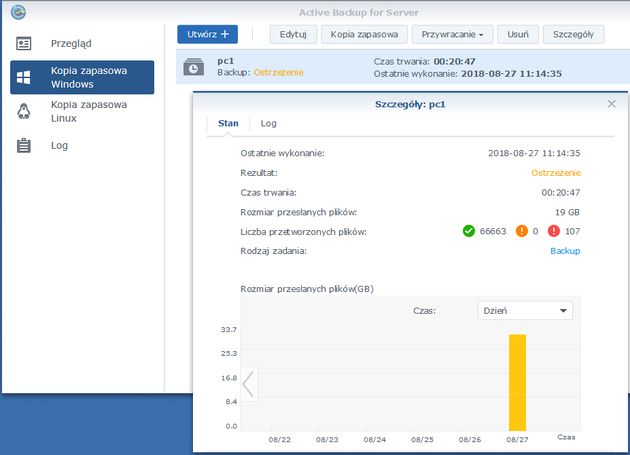Click the Active Backup for Server title
This screenshot has height=455, width=630.
(359, 12)
